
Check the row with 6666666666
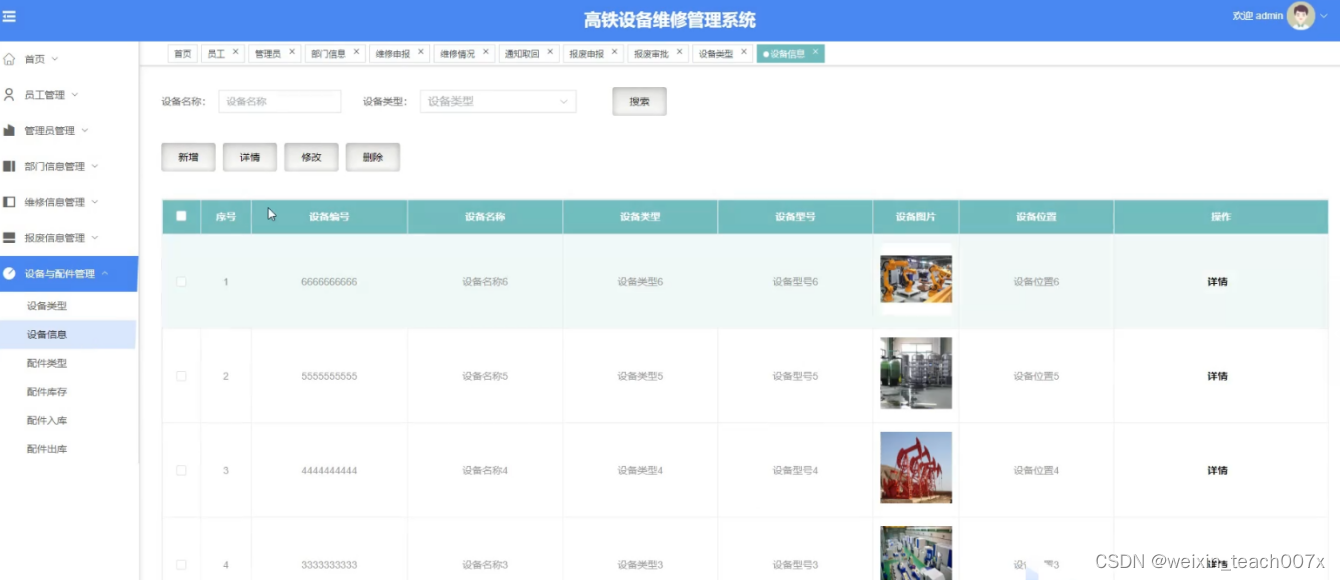pyautogui.click(x=181, y=282)
